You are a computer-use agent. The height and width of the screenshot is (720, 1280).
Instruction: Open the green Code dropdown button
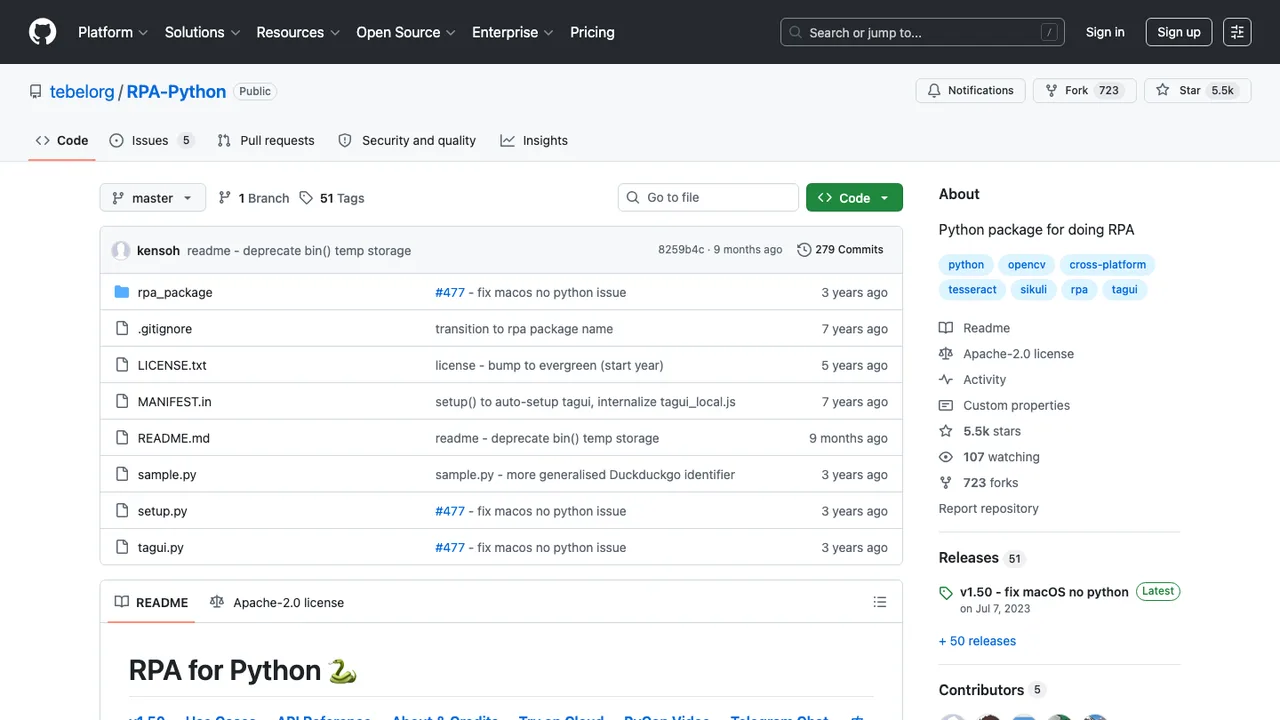tap(854, 198)
